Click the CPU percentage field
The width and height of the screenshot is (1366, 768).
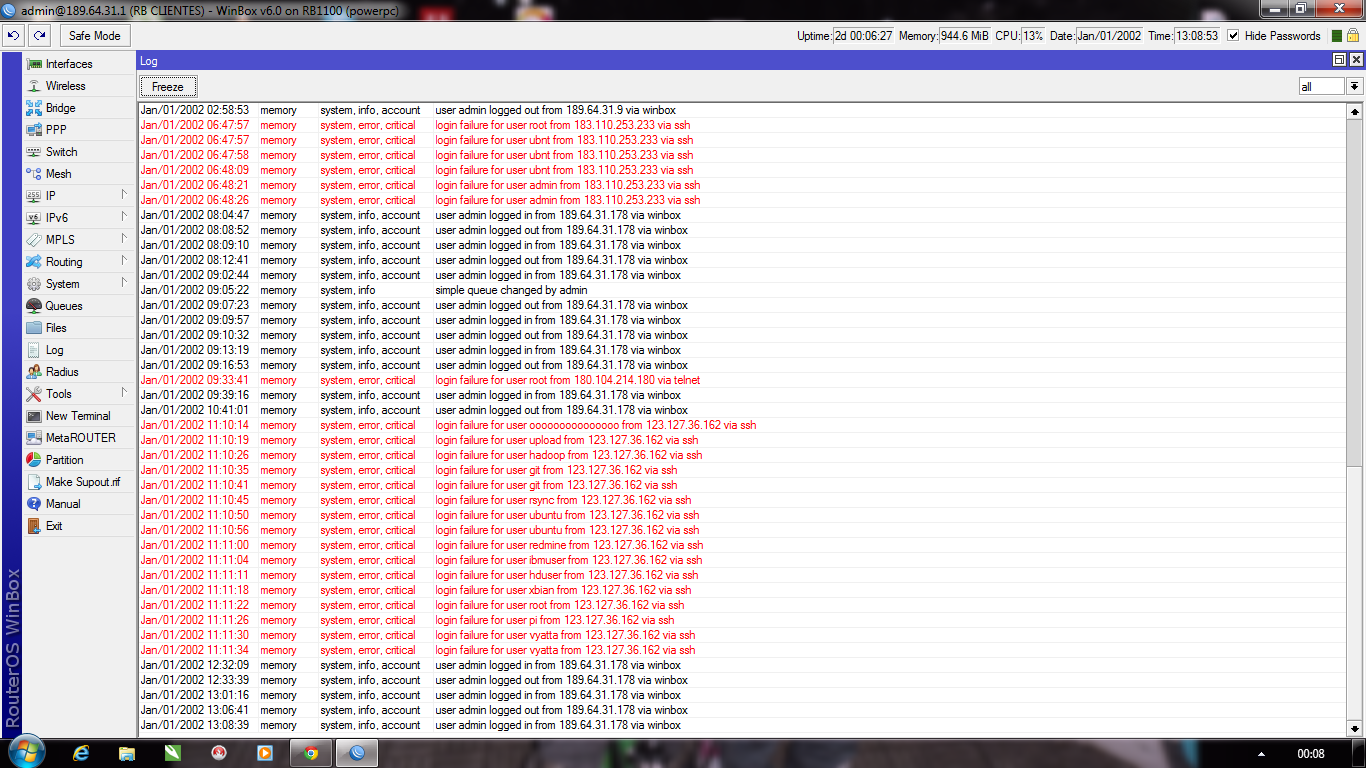[1033, 36]
